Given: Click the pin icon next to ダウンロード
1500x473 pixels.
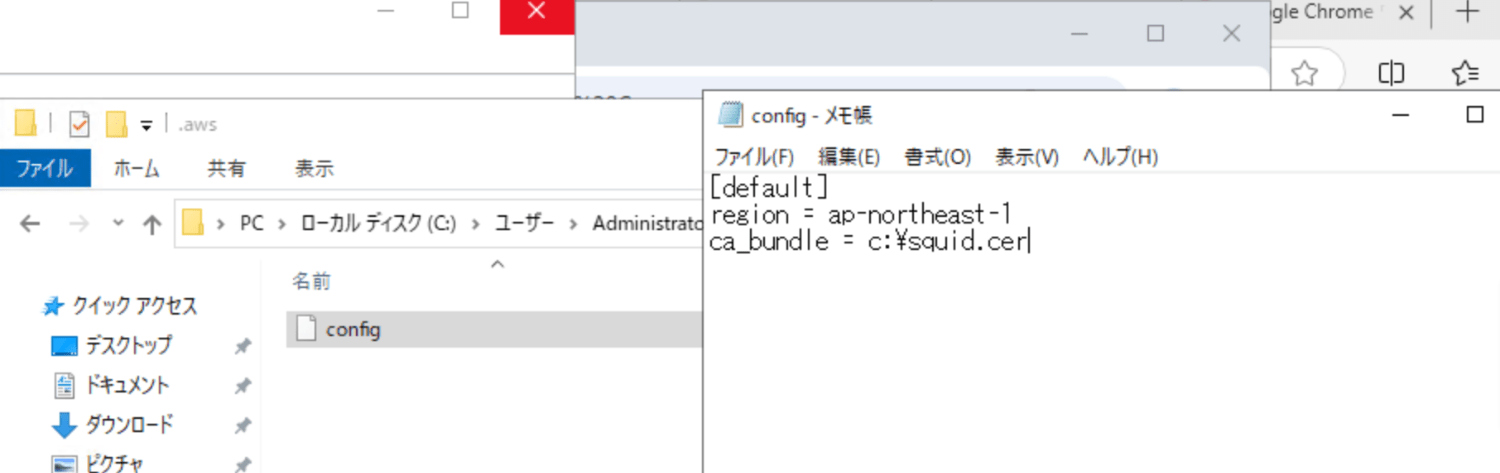Looking at the screenshot, I should coord(242,426).
